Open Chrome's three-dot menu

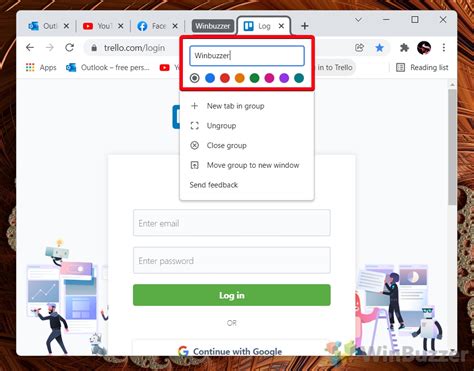coord(444,48)
